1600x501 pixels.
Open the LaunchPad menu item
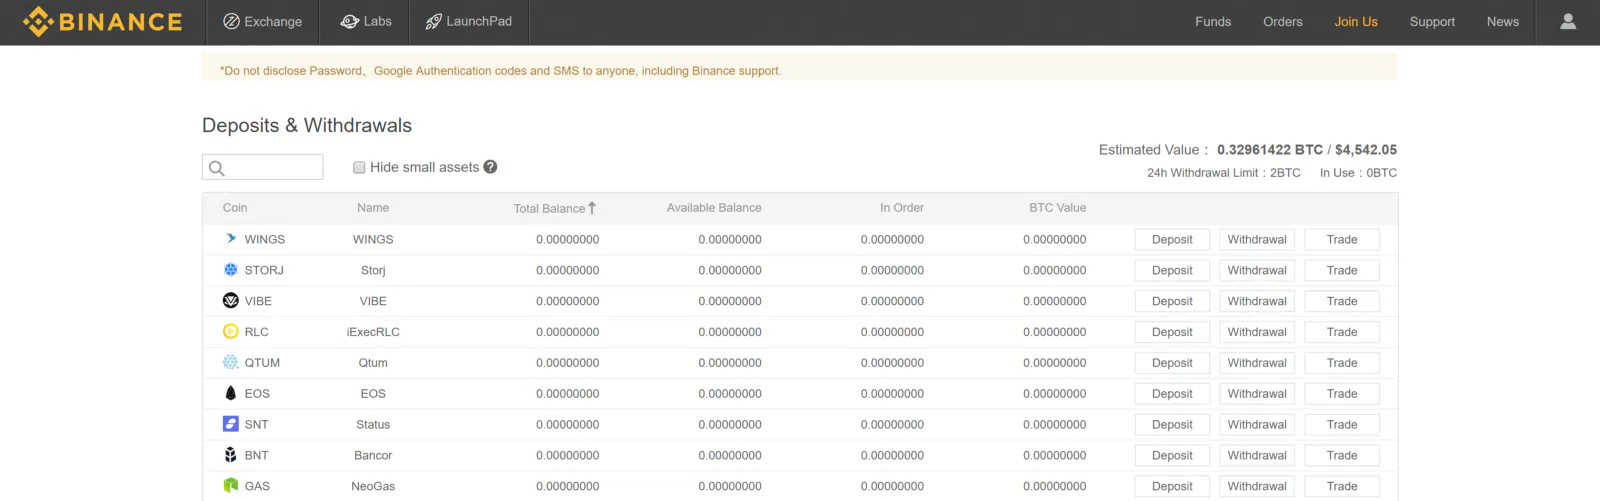(x=469, y=22)
